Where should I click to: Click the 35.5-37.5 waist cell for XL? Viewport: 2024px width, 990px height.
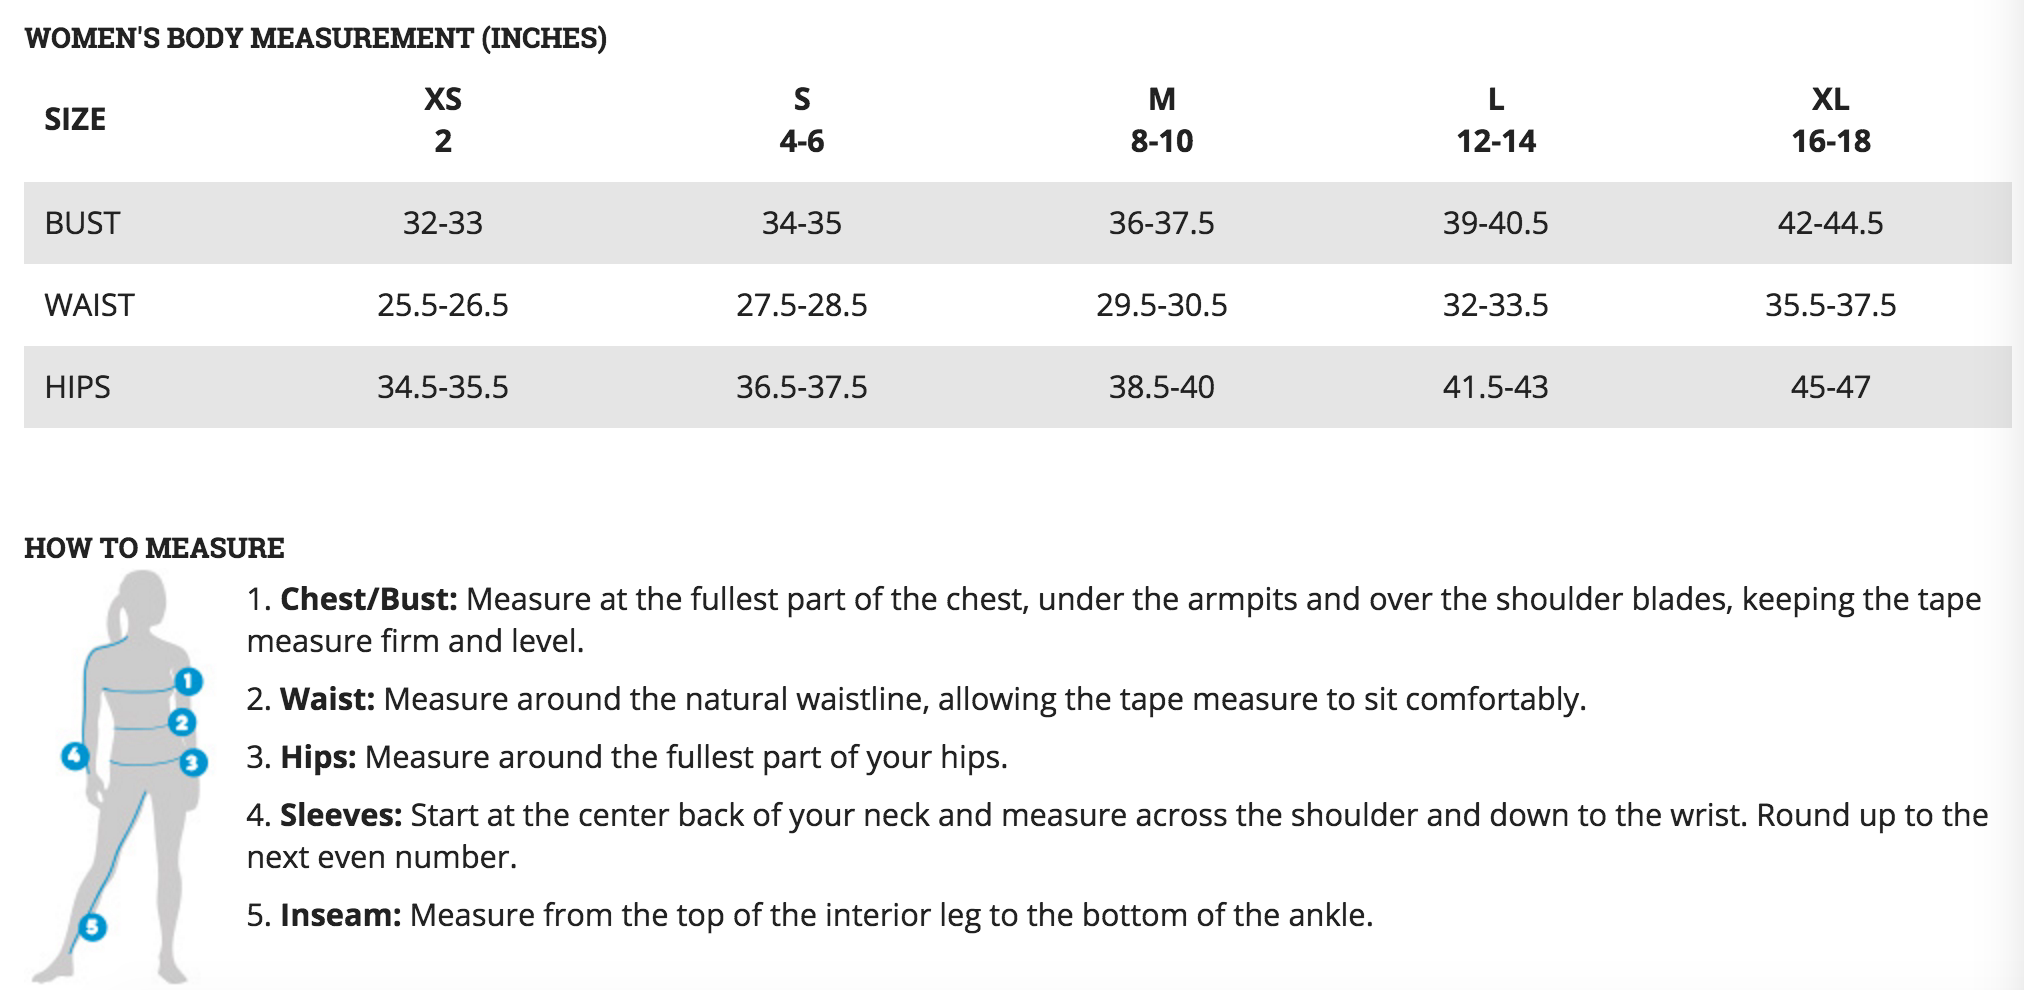coord(1830,305)
